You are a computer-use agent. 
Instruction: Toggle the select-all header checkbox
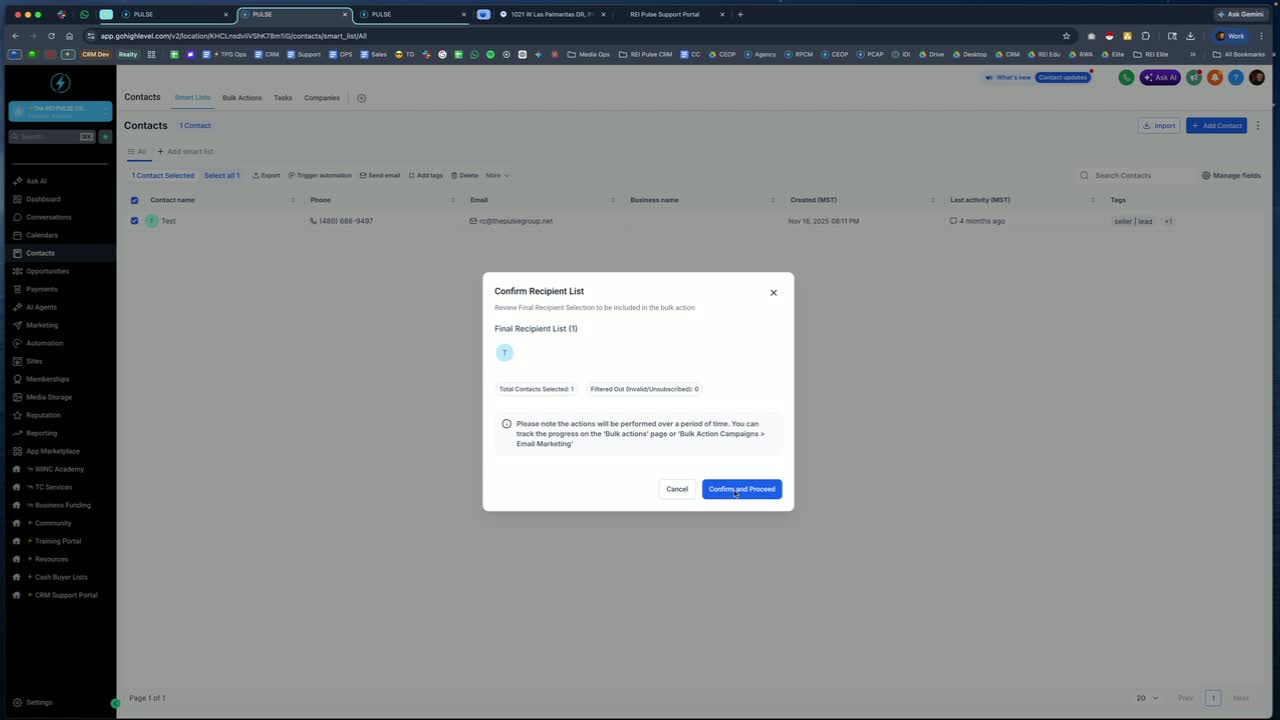pyautogui.click(x=135, y=200)
